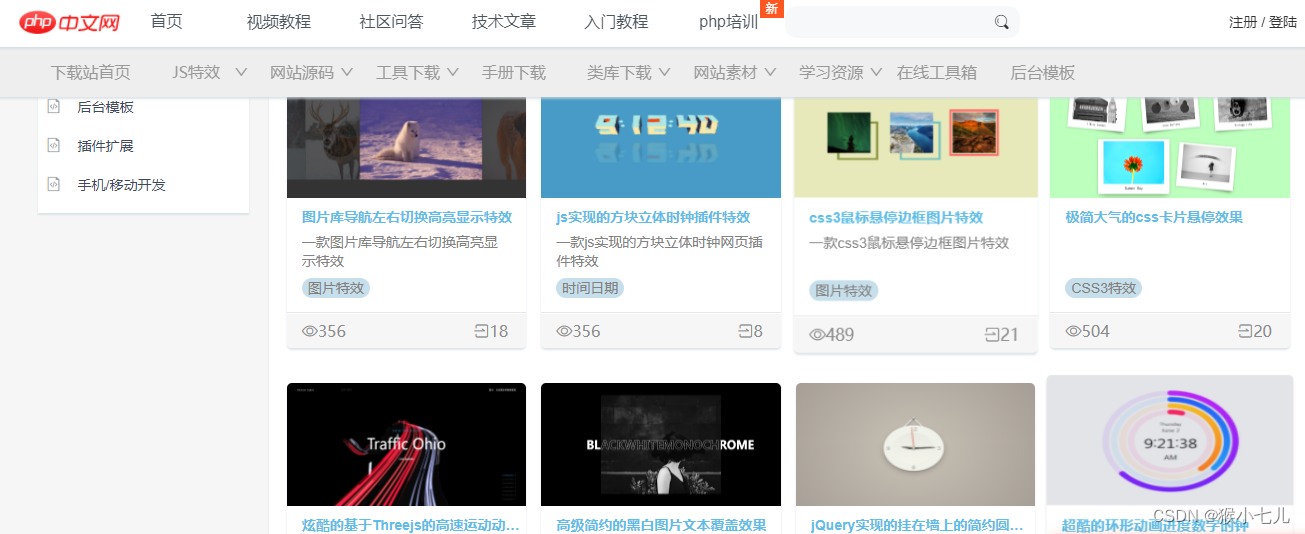Open the php培训 menu item
Image resolution: width=1305 pixels, height=534 pixels.
(x=729, y=22)
